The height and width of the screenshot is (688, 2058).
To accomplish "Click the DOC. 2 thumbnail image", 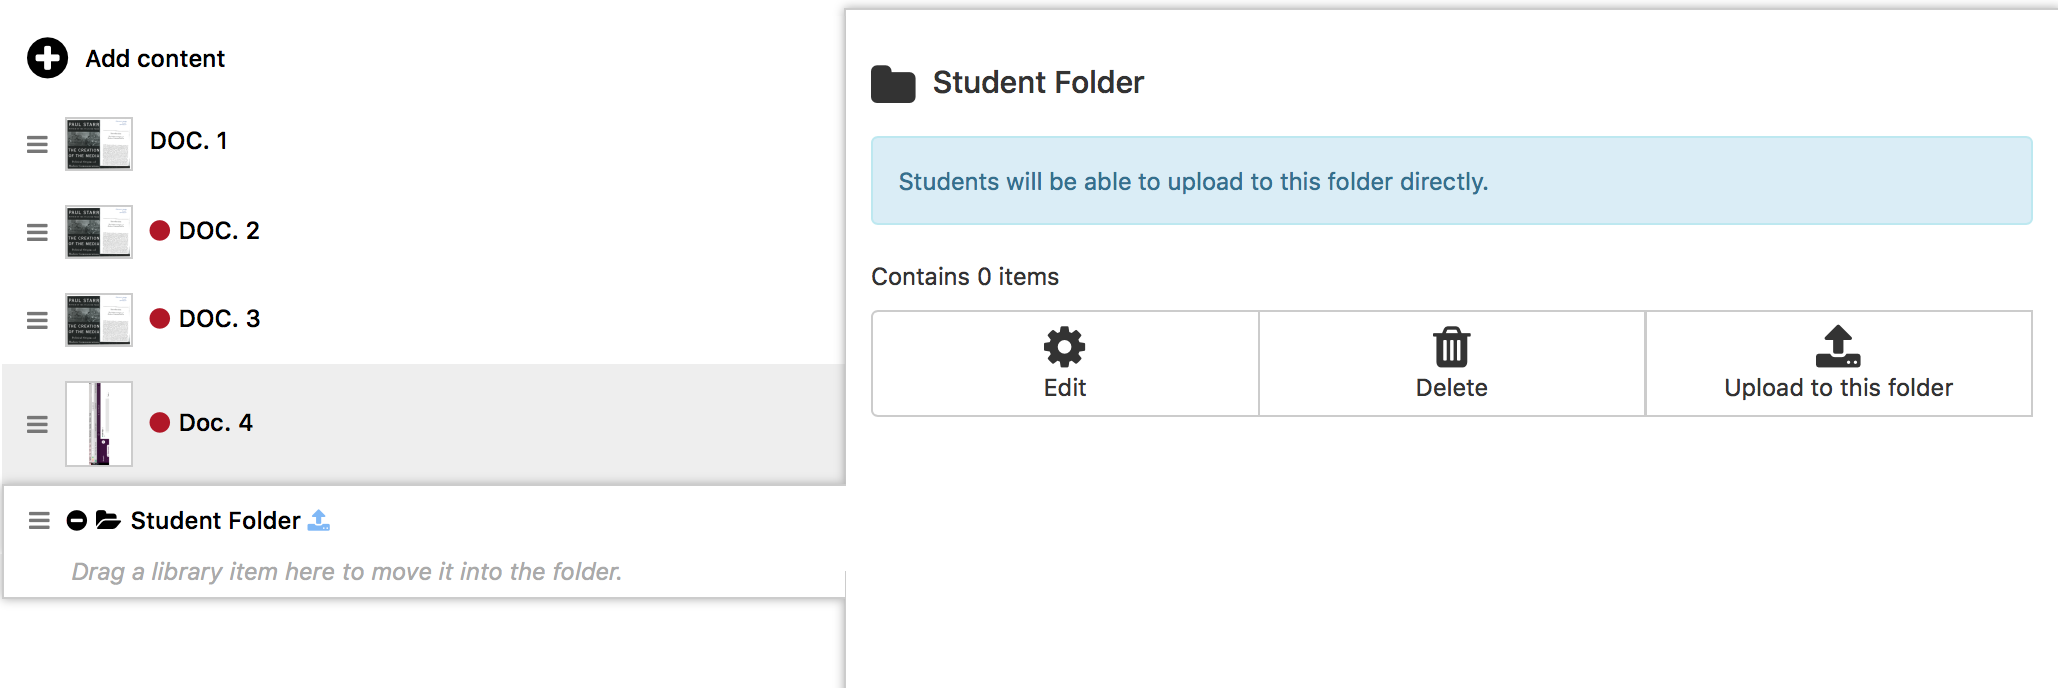I will click(x=99, y=232).
